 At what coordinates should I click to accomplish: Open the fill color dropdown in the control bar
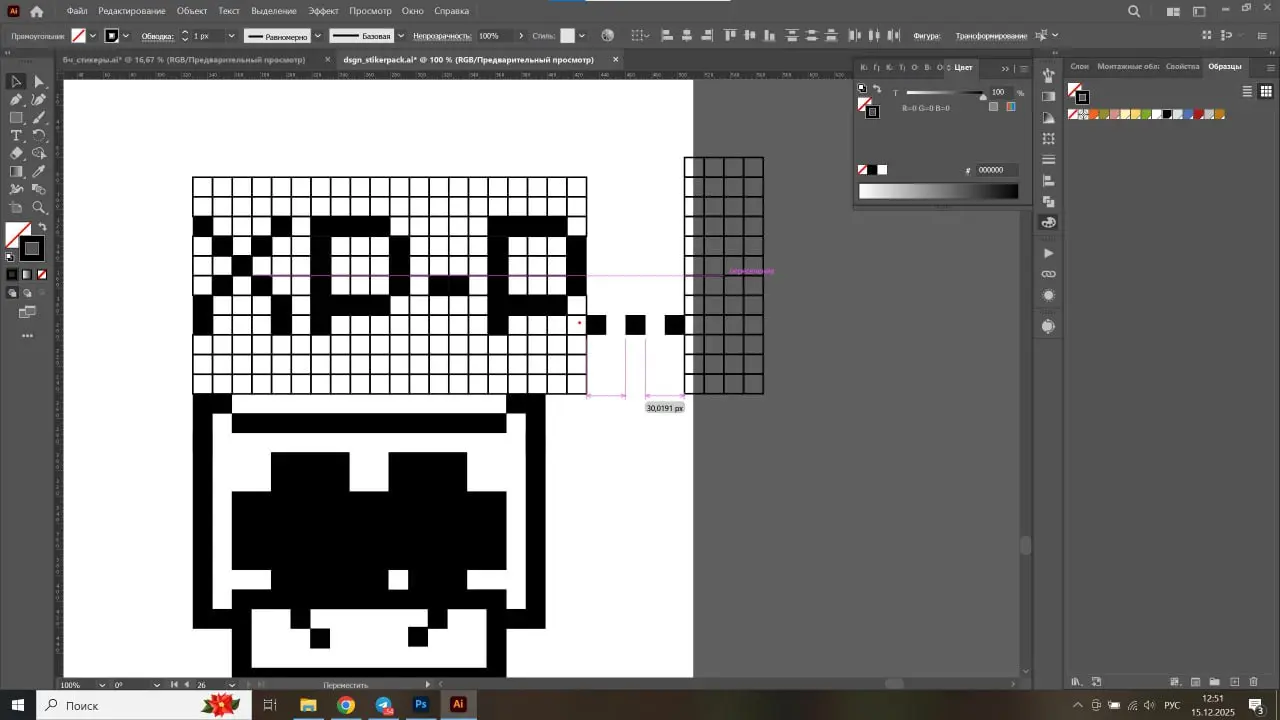pos(93,36)
